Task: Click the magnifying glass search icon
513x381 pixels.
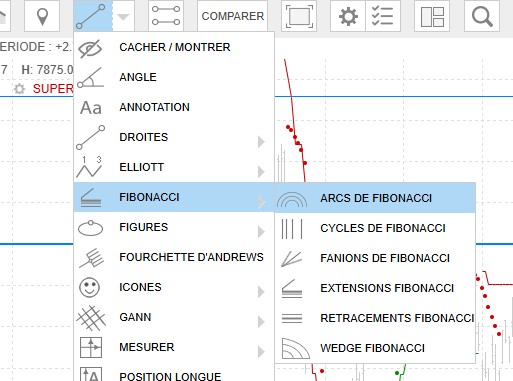Action: click(482, 16)
